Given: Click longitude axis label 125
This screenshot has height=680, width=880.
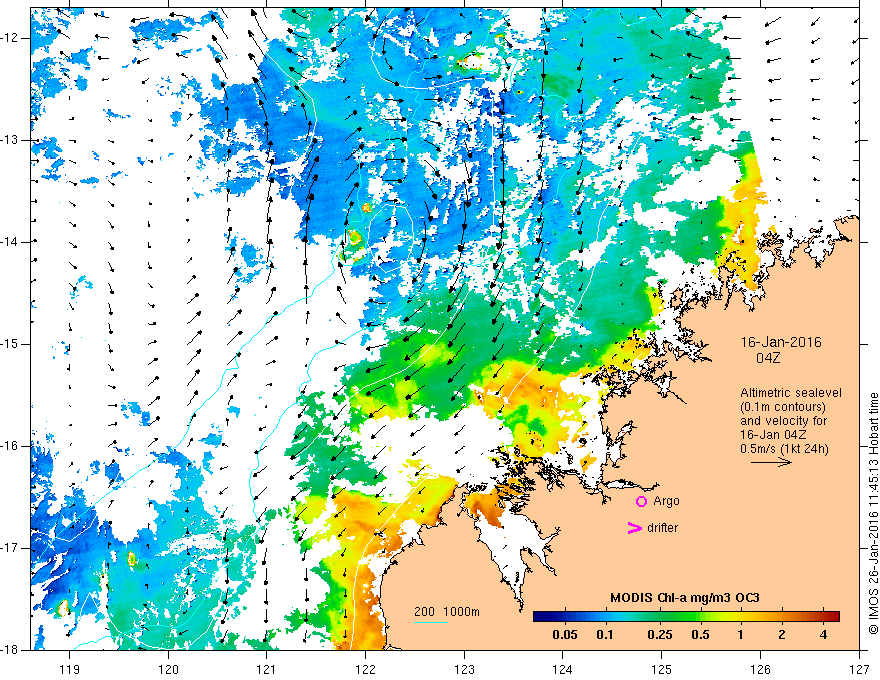Looking at the screenshot, I should tap(662, 669).
